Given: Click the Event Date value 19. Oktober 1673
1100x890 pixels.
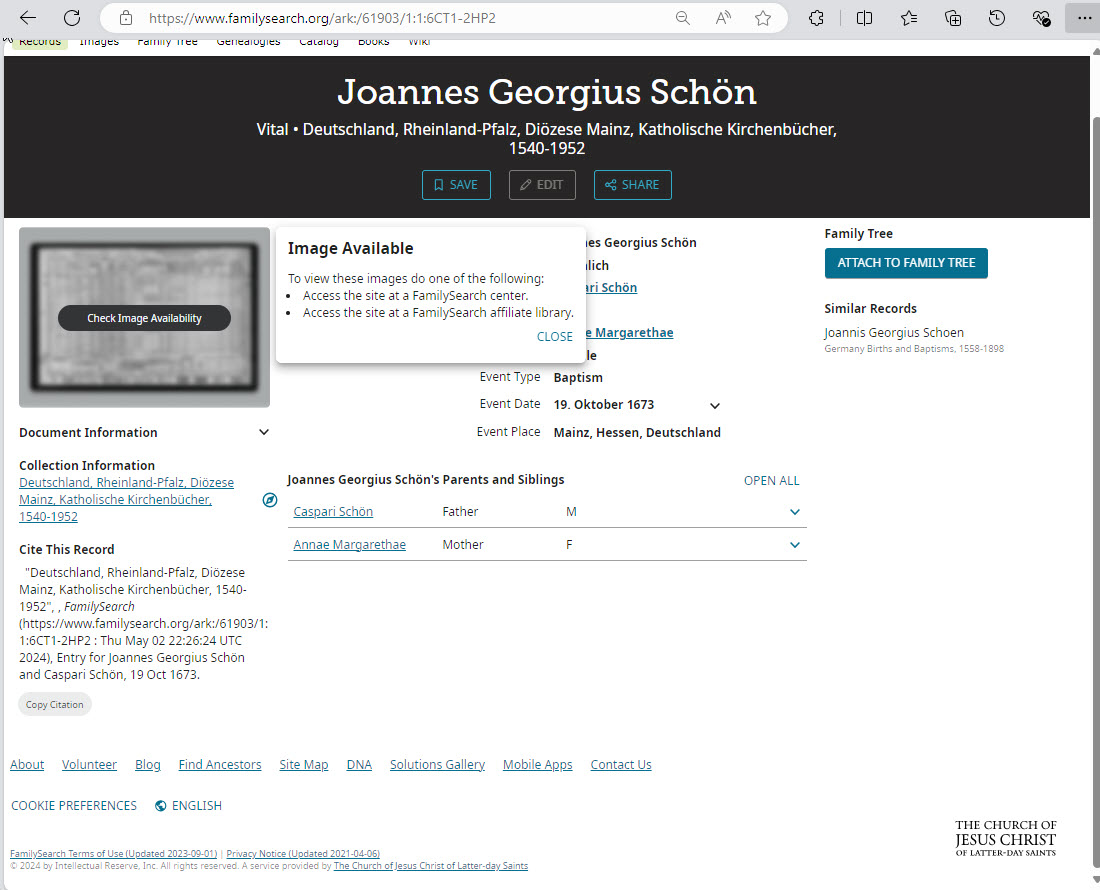Looking at the screenshot, I should [x=604, y=405].
